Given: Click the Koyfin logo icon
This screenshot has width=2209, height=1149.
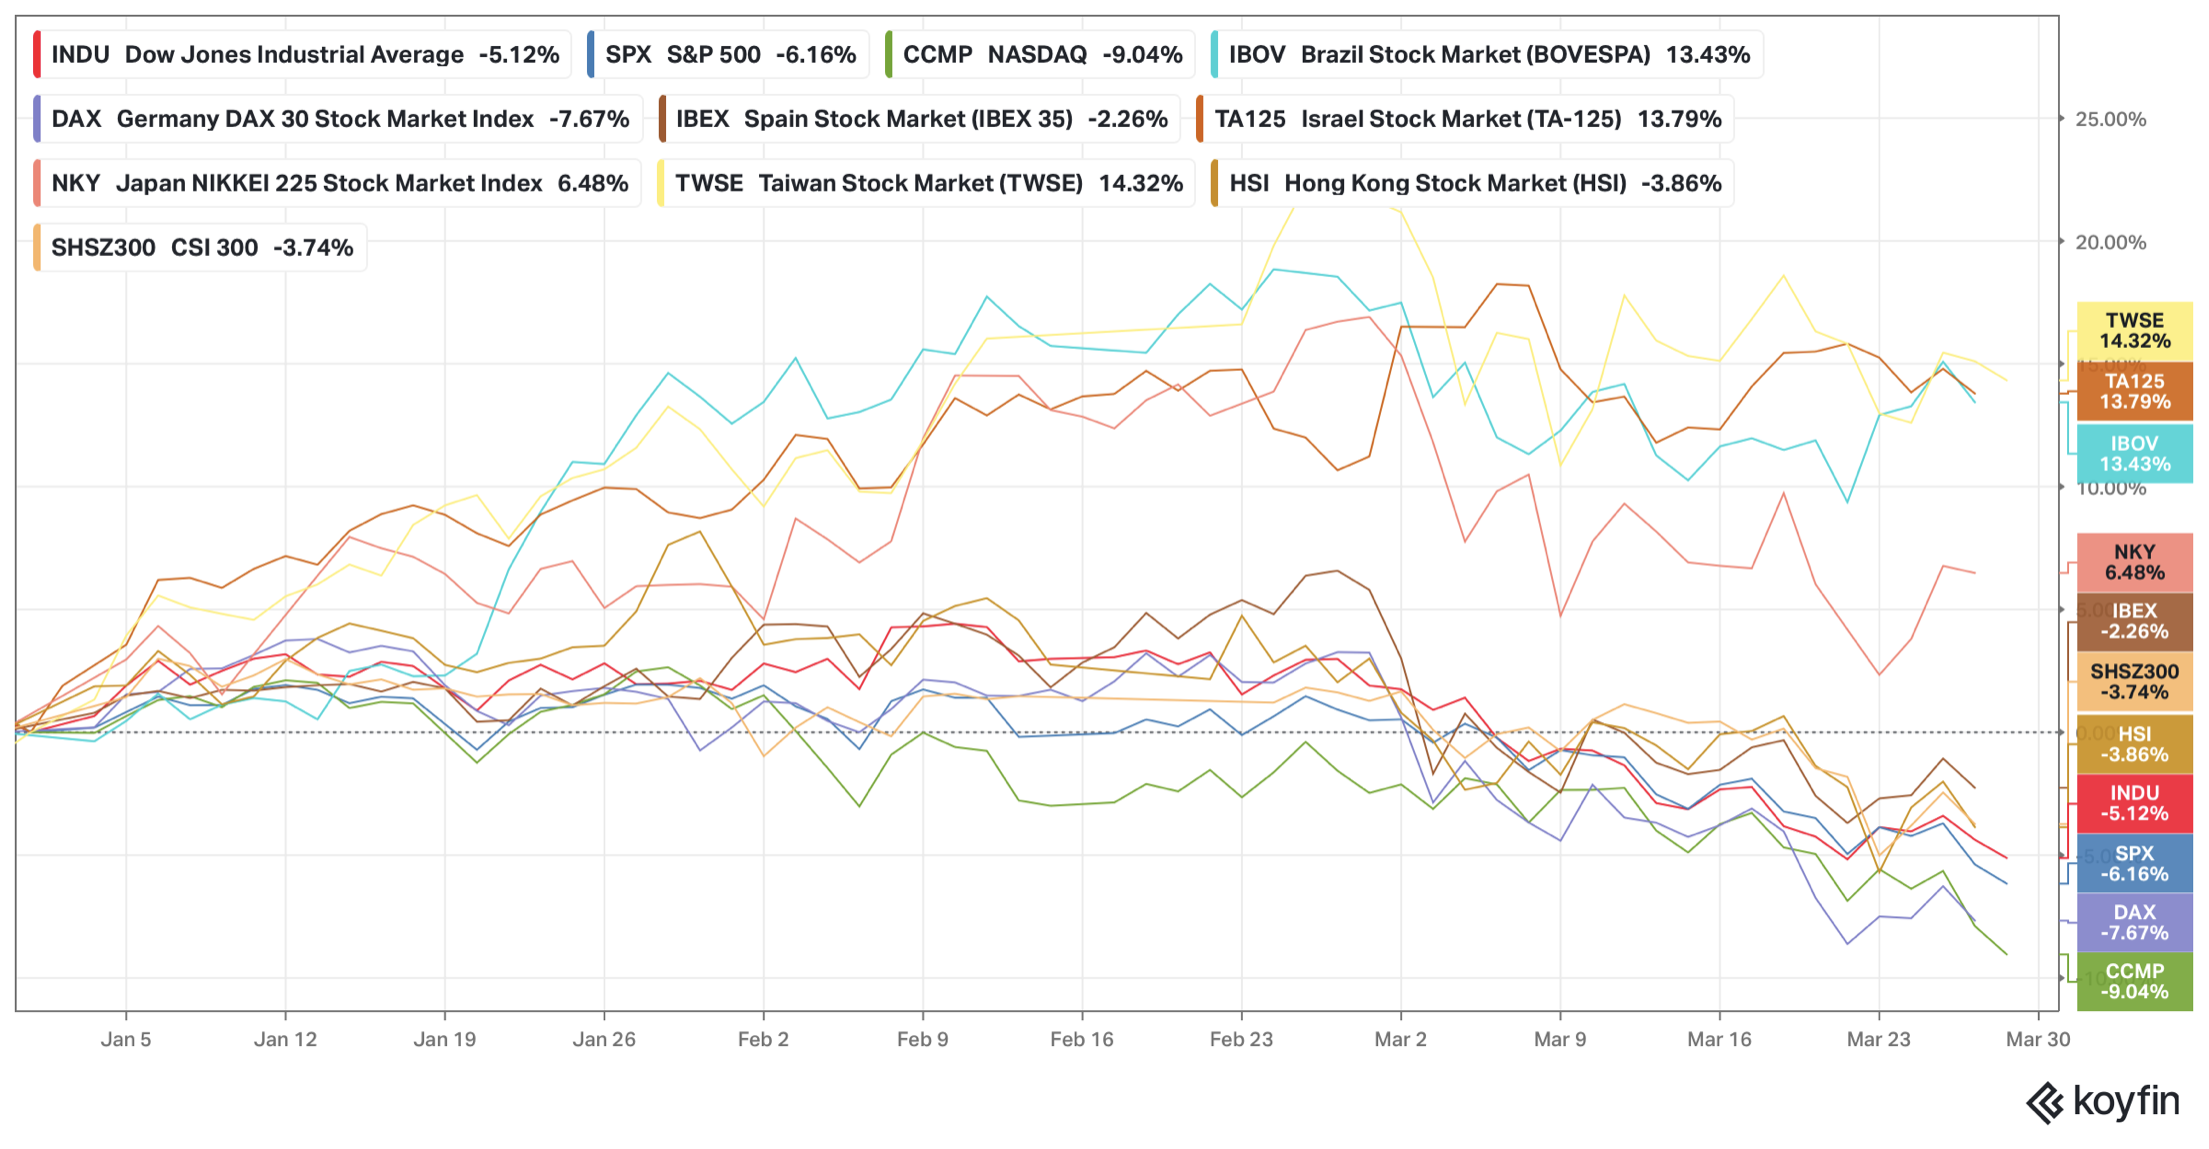Looking at the screenshot, I should pos(2045,1103).
